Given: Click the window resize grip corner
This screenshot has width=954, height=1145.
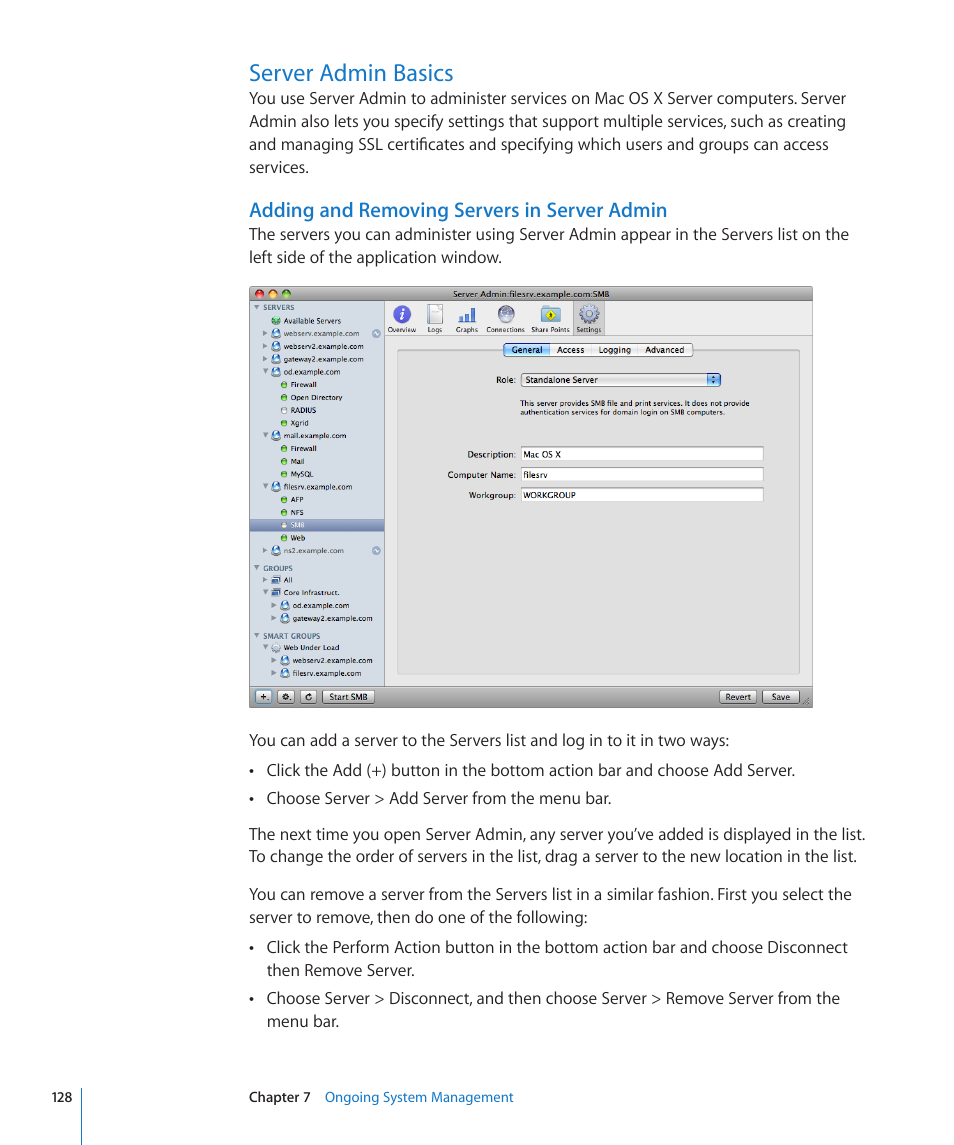Looking at the screenshot, I should pyautogui.click(x=806, y=702).
